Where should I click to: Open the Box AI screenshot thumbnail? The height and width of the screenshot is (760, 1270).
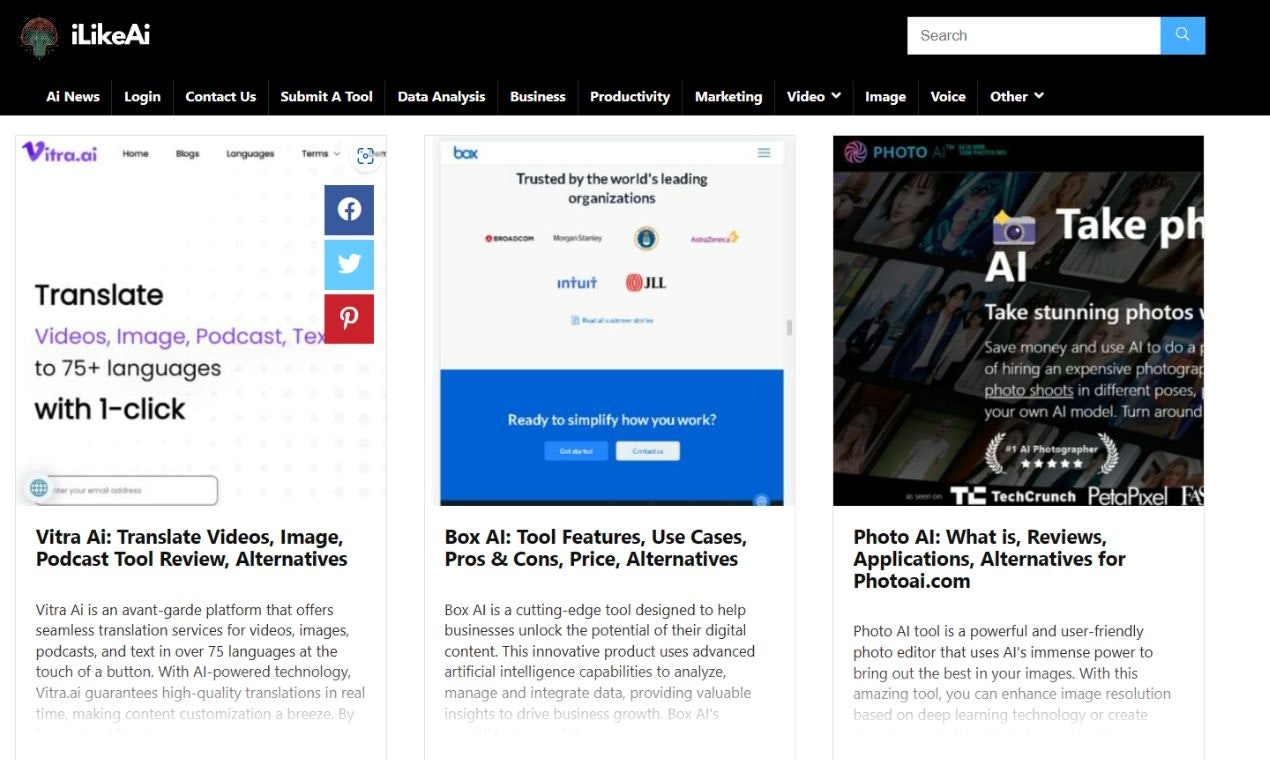pyautogui.click(x=610, y=320)
